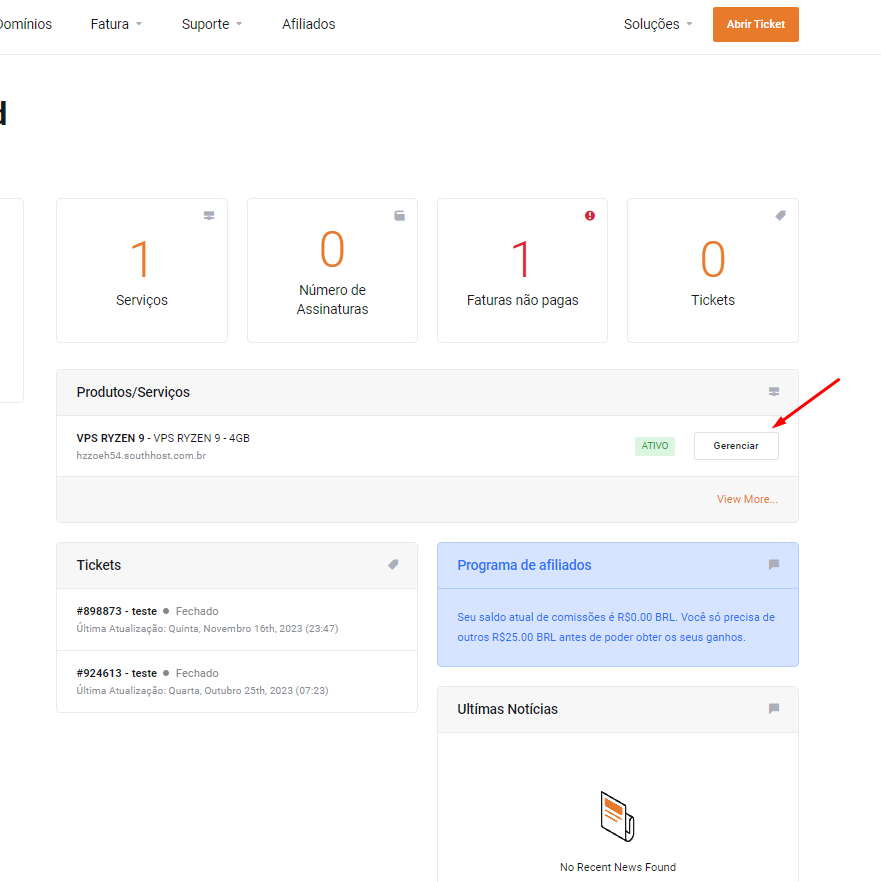The width and height of the screenshot is (881, 882).
Task: Click server icon in Produtos/Serviços header
Action: pos(773,392)
